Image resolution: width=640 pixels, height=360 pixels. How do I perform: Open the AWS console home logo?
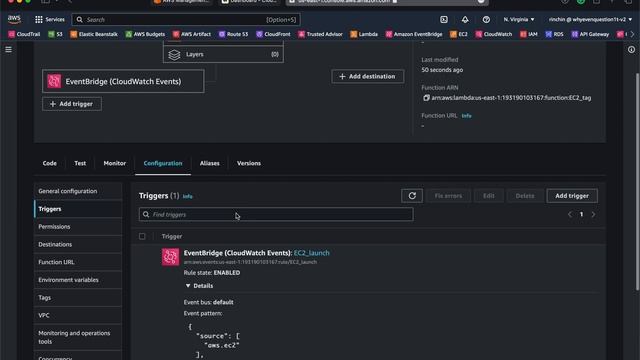coord(14,19)
